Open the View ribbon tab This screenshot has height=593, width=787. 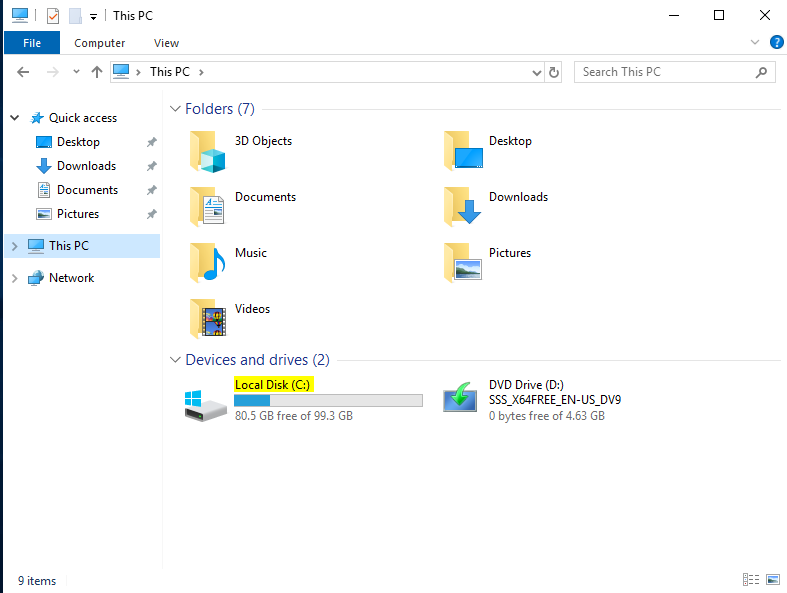tap(166, 43)
